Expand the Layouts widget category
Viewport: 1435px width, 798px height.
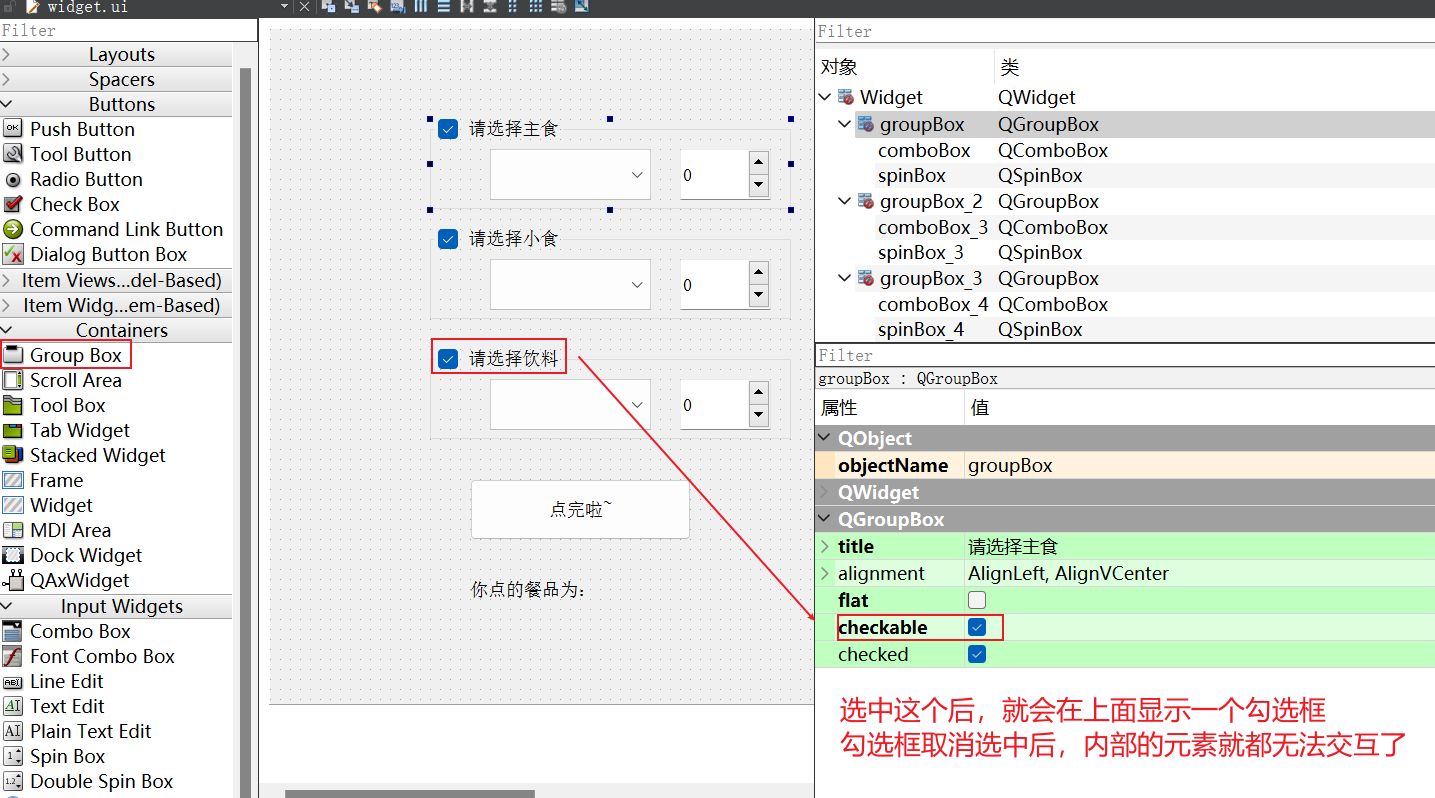pos(6,54)
